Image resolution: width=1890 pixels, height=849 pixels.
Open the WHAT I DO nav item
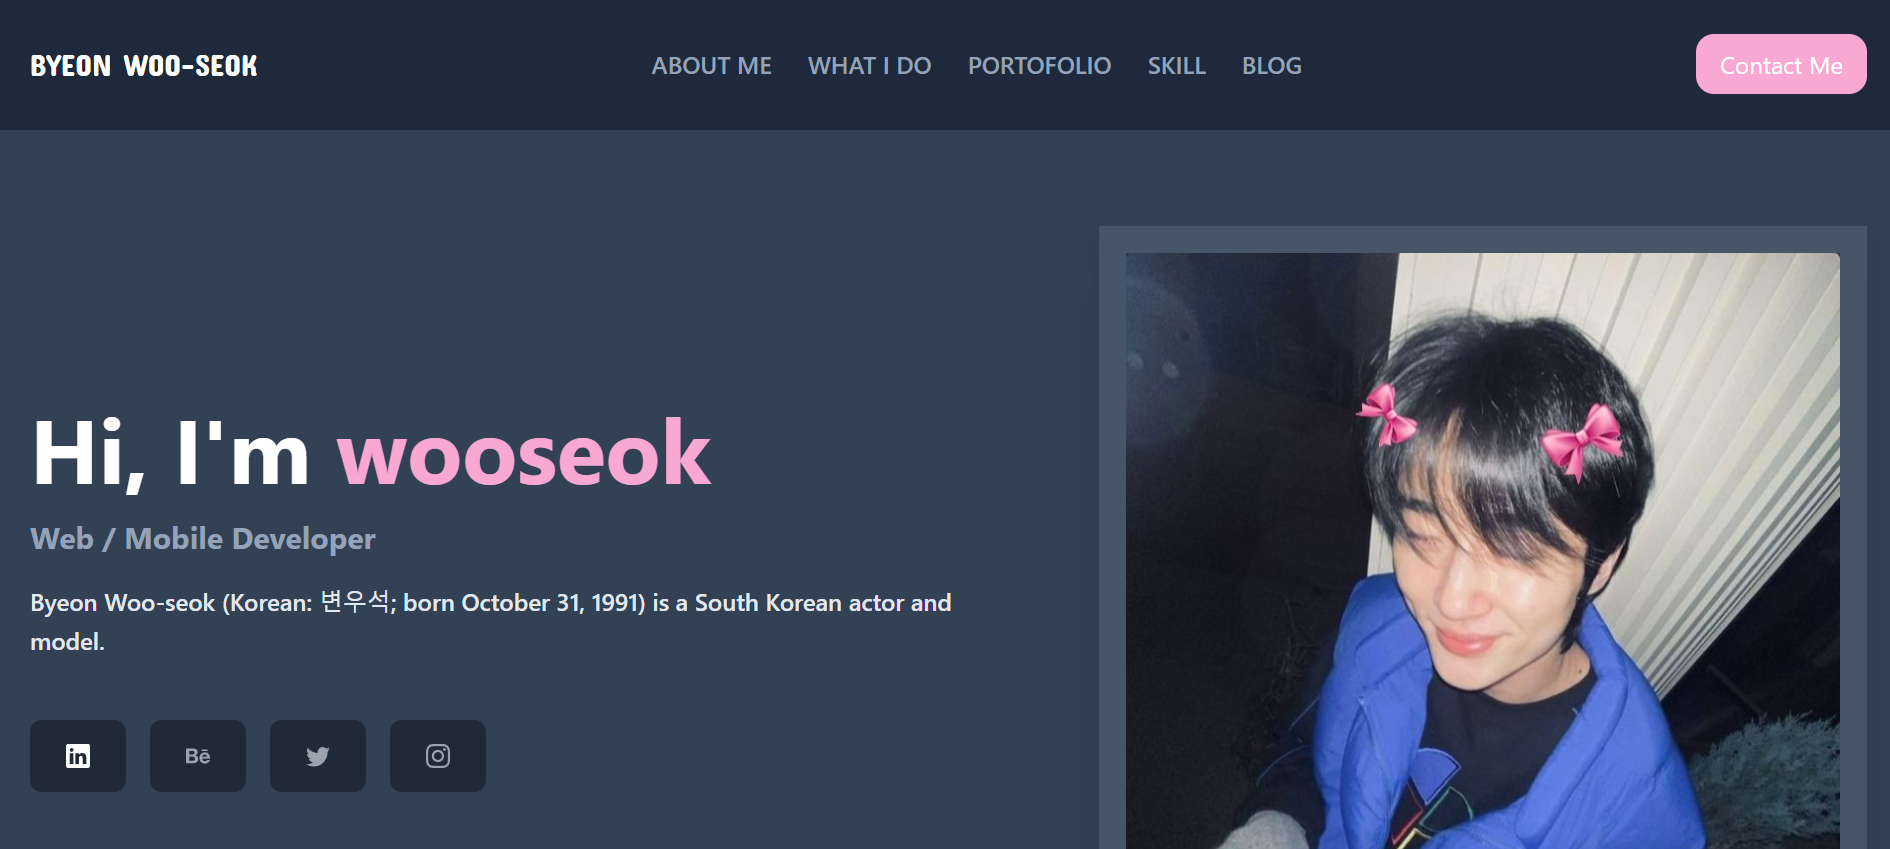(870, 66)
